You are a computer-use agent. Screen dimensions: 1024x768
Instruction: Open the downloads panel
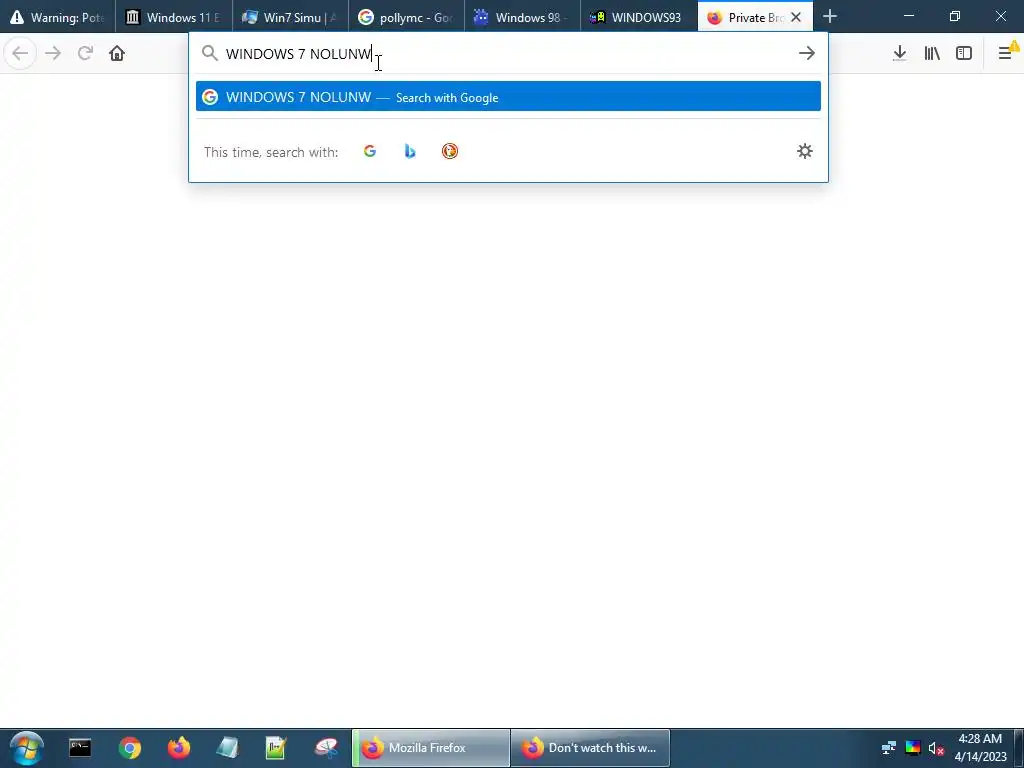(900, 53)
